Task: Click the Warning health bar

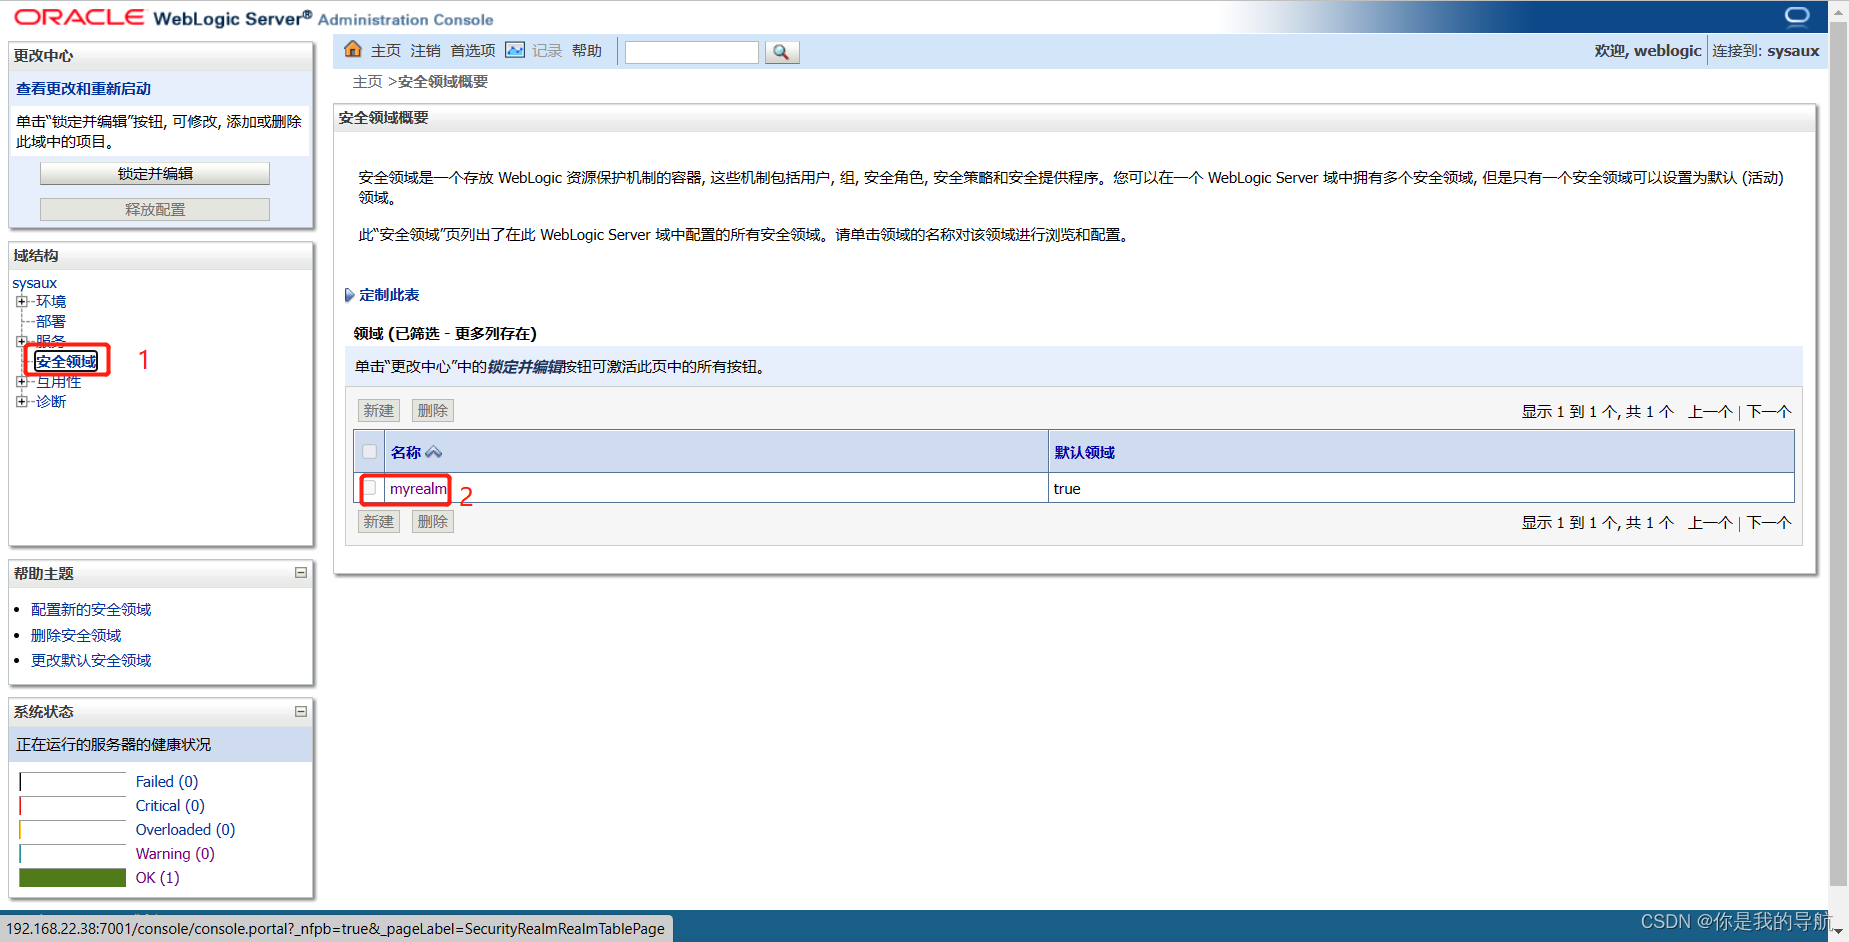Action: click(x=72, y=854)
